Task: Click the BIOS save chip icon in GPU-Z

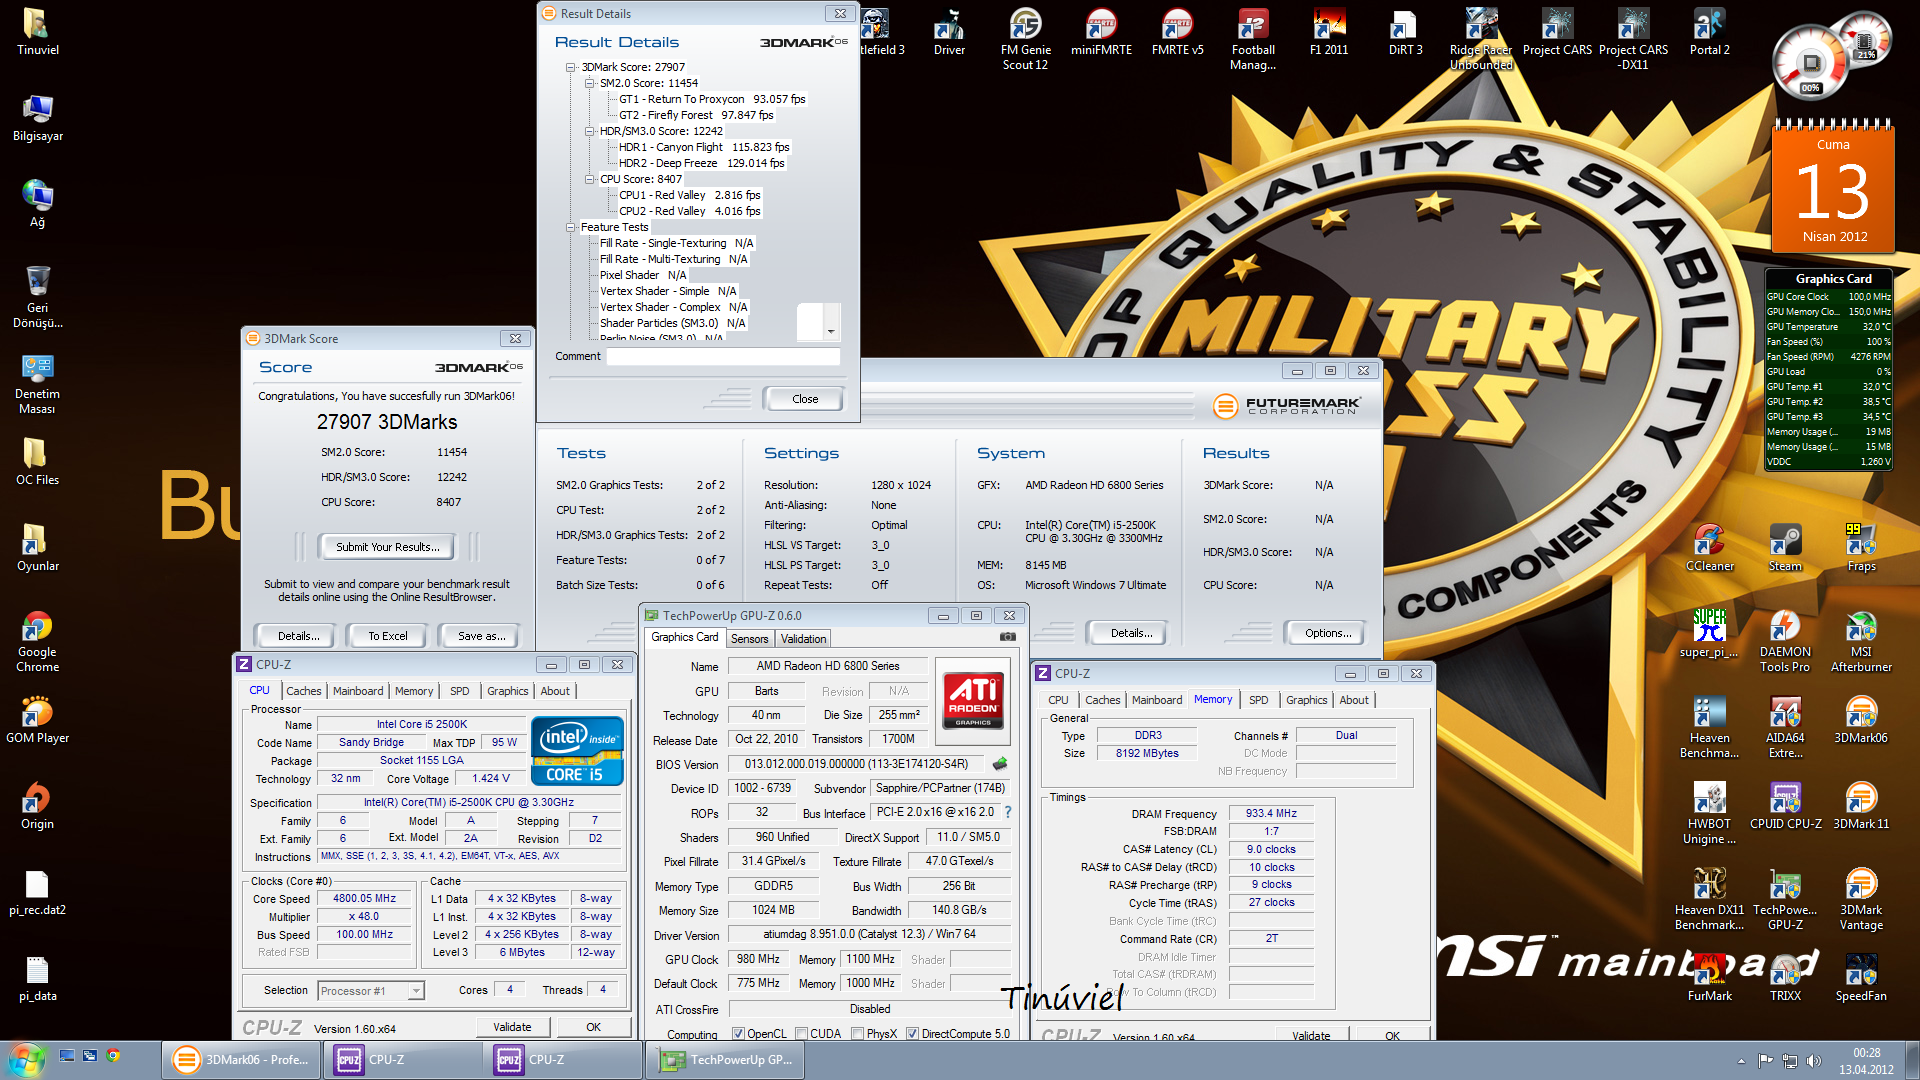Action: pyautogui.click(x=999, y=764)
